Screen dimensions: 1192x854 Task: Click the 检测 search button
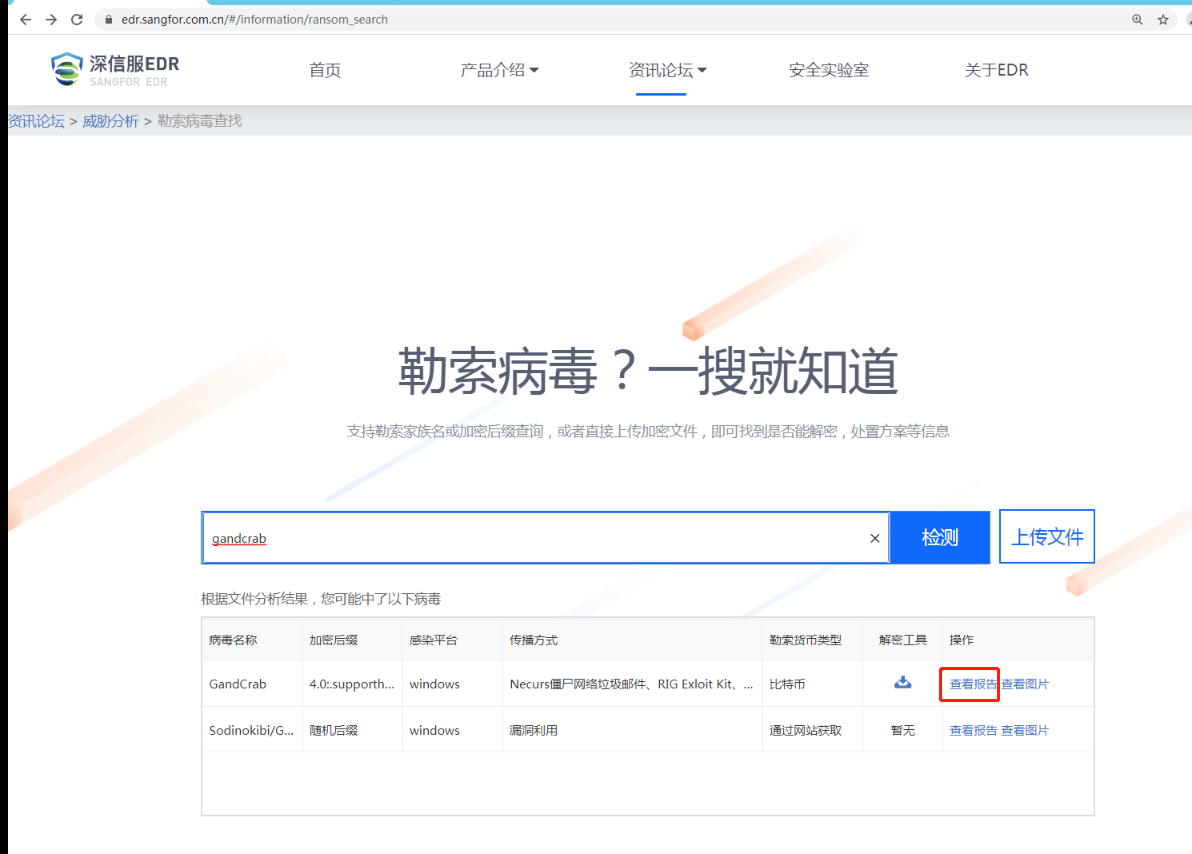pos(939,537)
